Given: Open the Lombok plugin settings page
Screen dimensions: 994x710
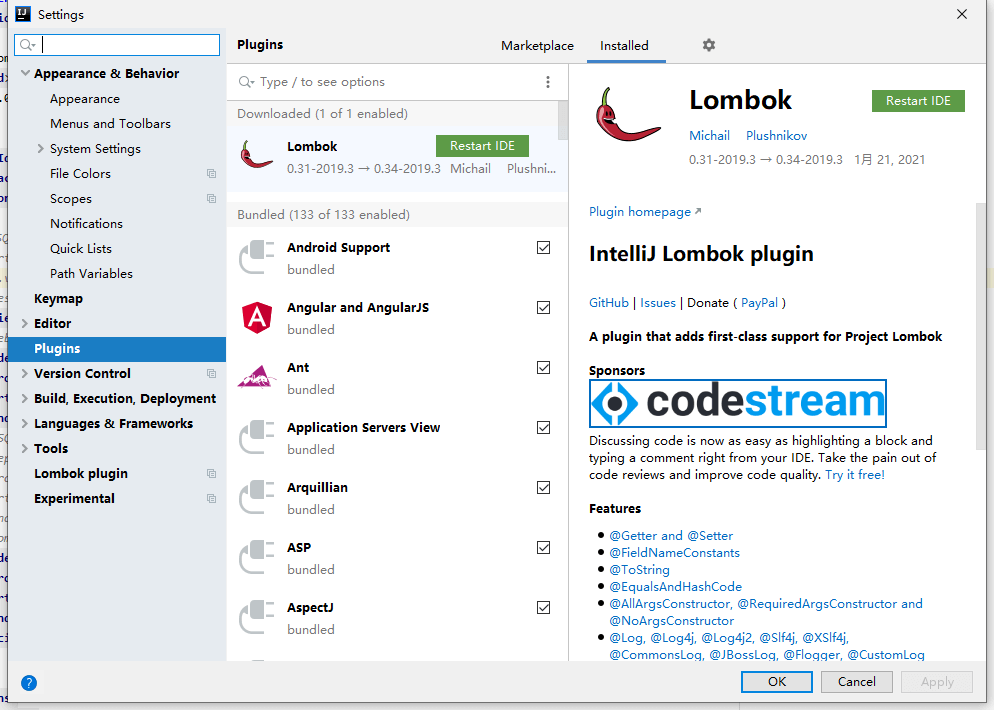Looking at the screenshot, I should [x=81, y=474].
